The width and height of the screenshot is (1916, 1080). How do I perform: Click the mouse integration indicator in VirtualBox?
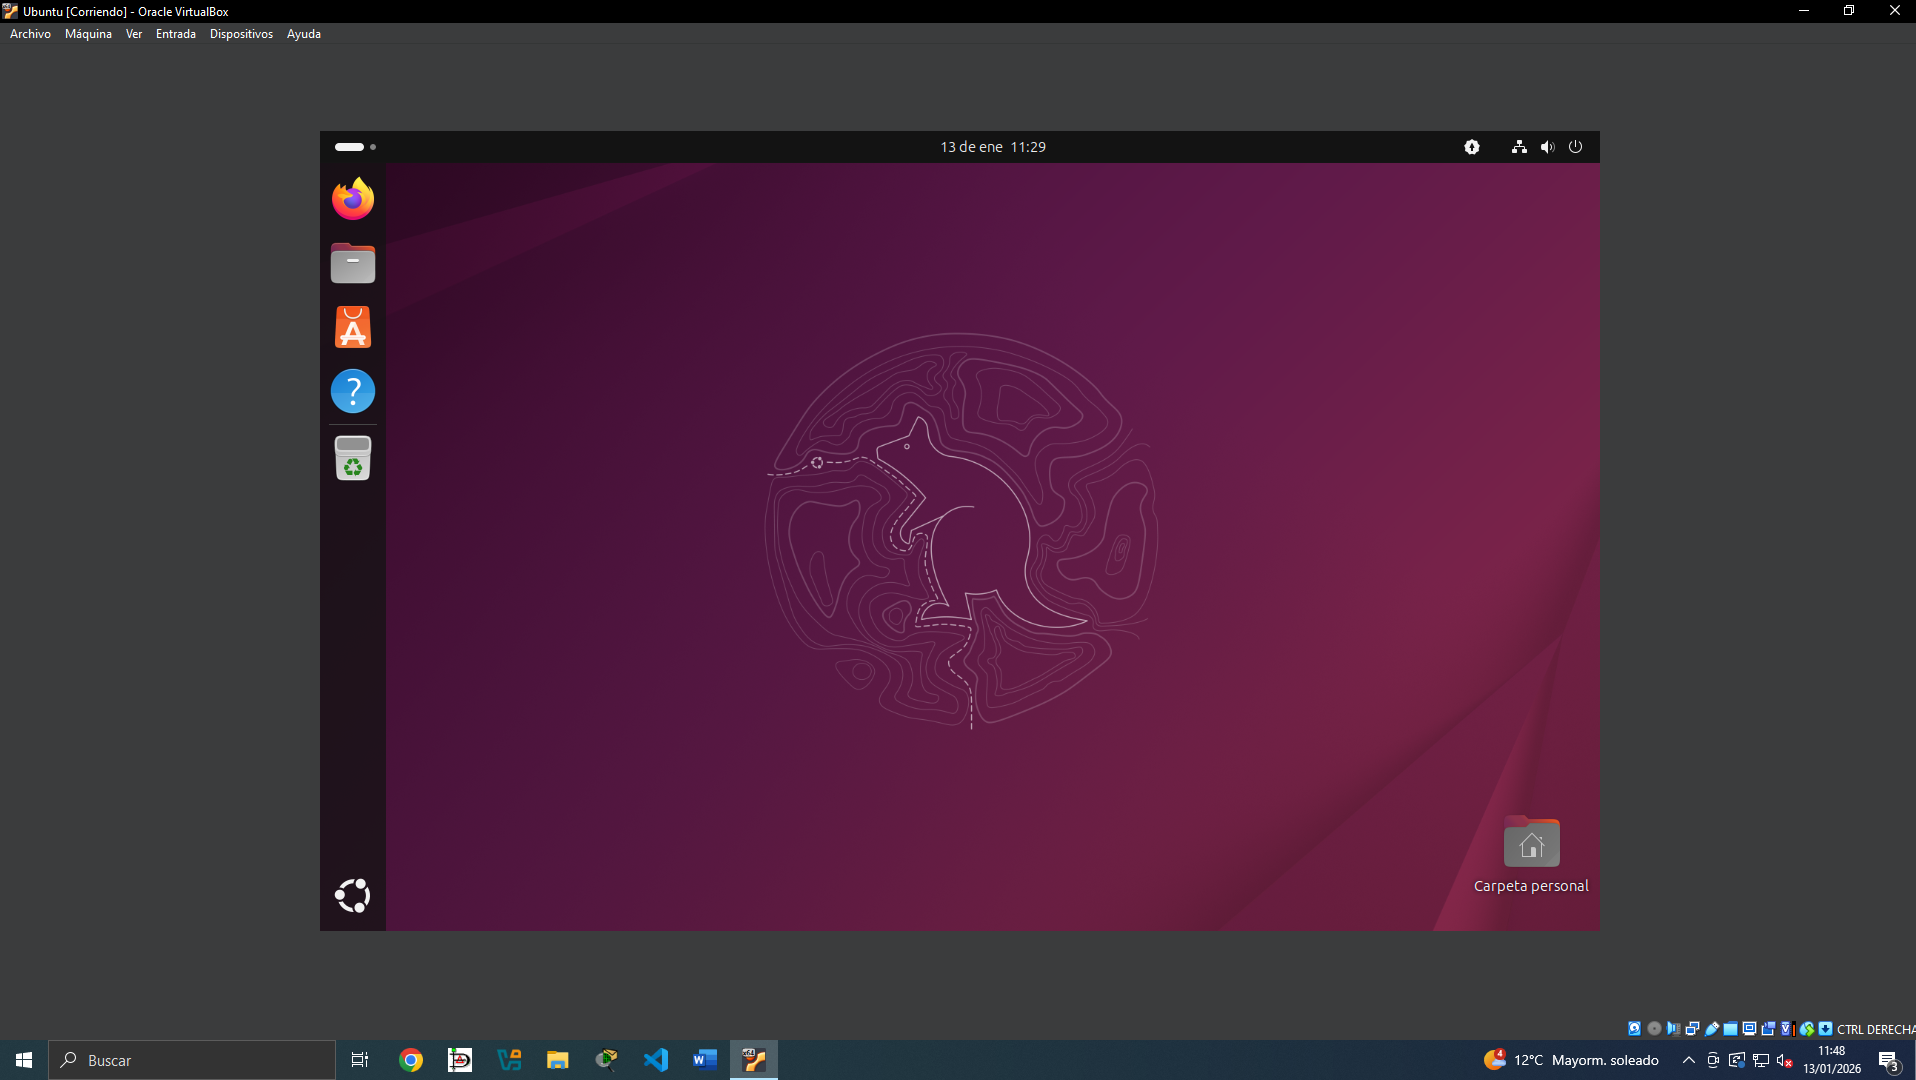pyautogui.click(x=1807, y=1028)
